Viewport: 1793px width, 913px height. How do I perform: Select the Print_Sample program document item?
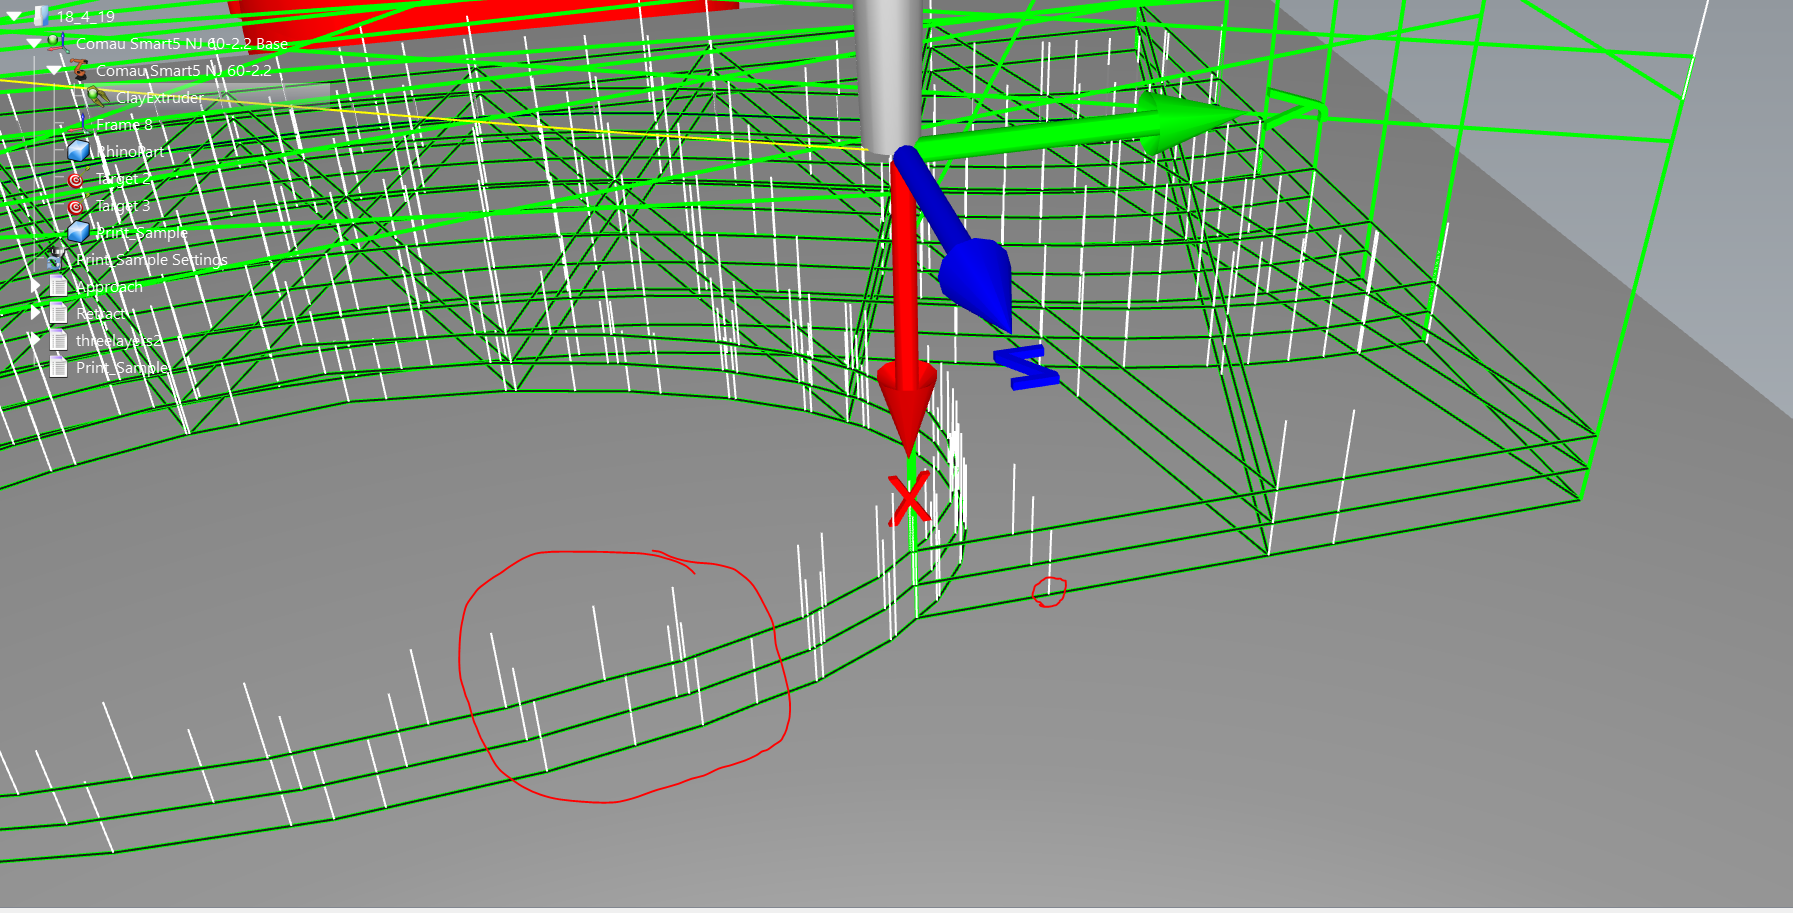coord(121,368)
